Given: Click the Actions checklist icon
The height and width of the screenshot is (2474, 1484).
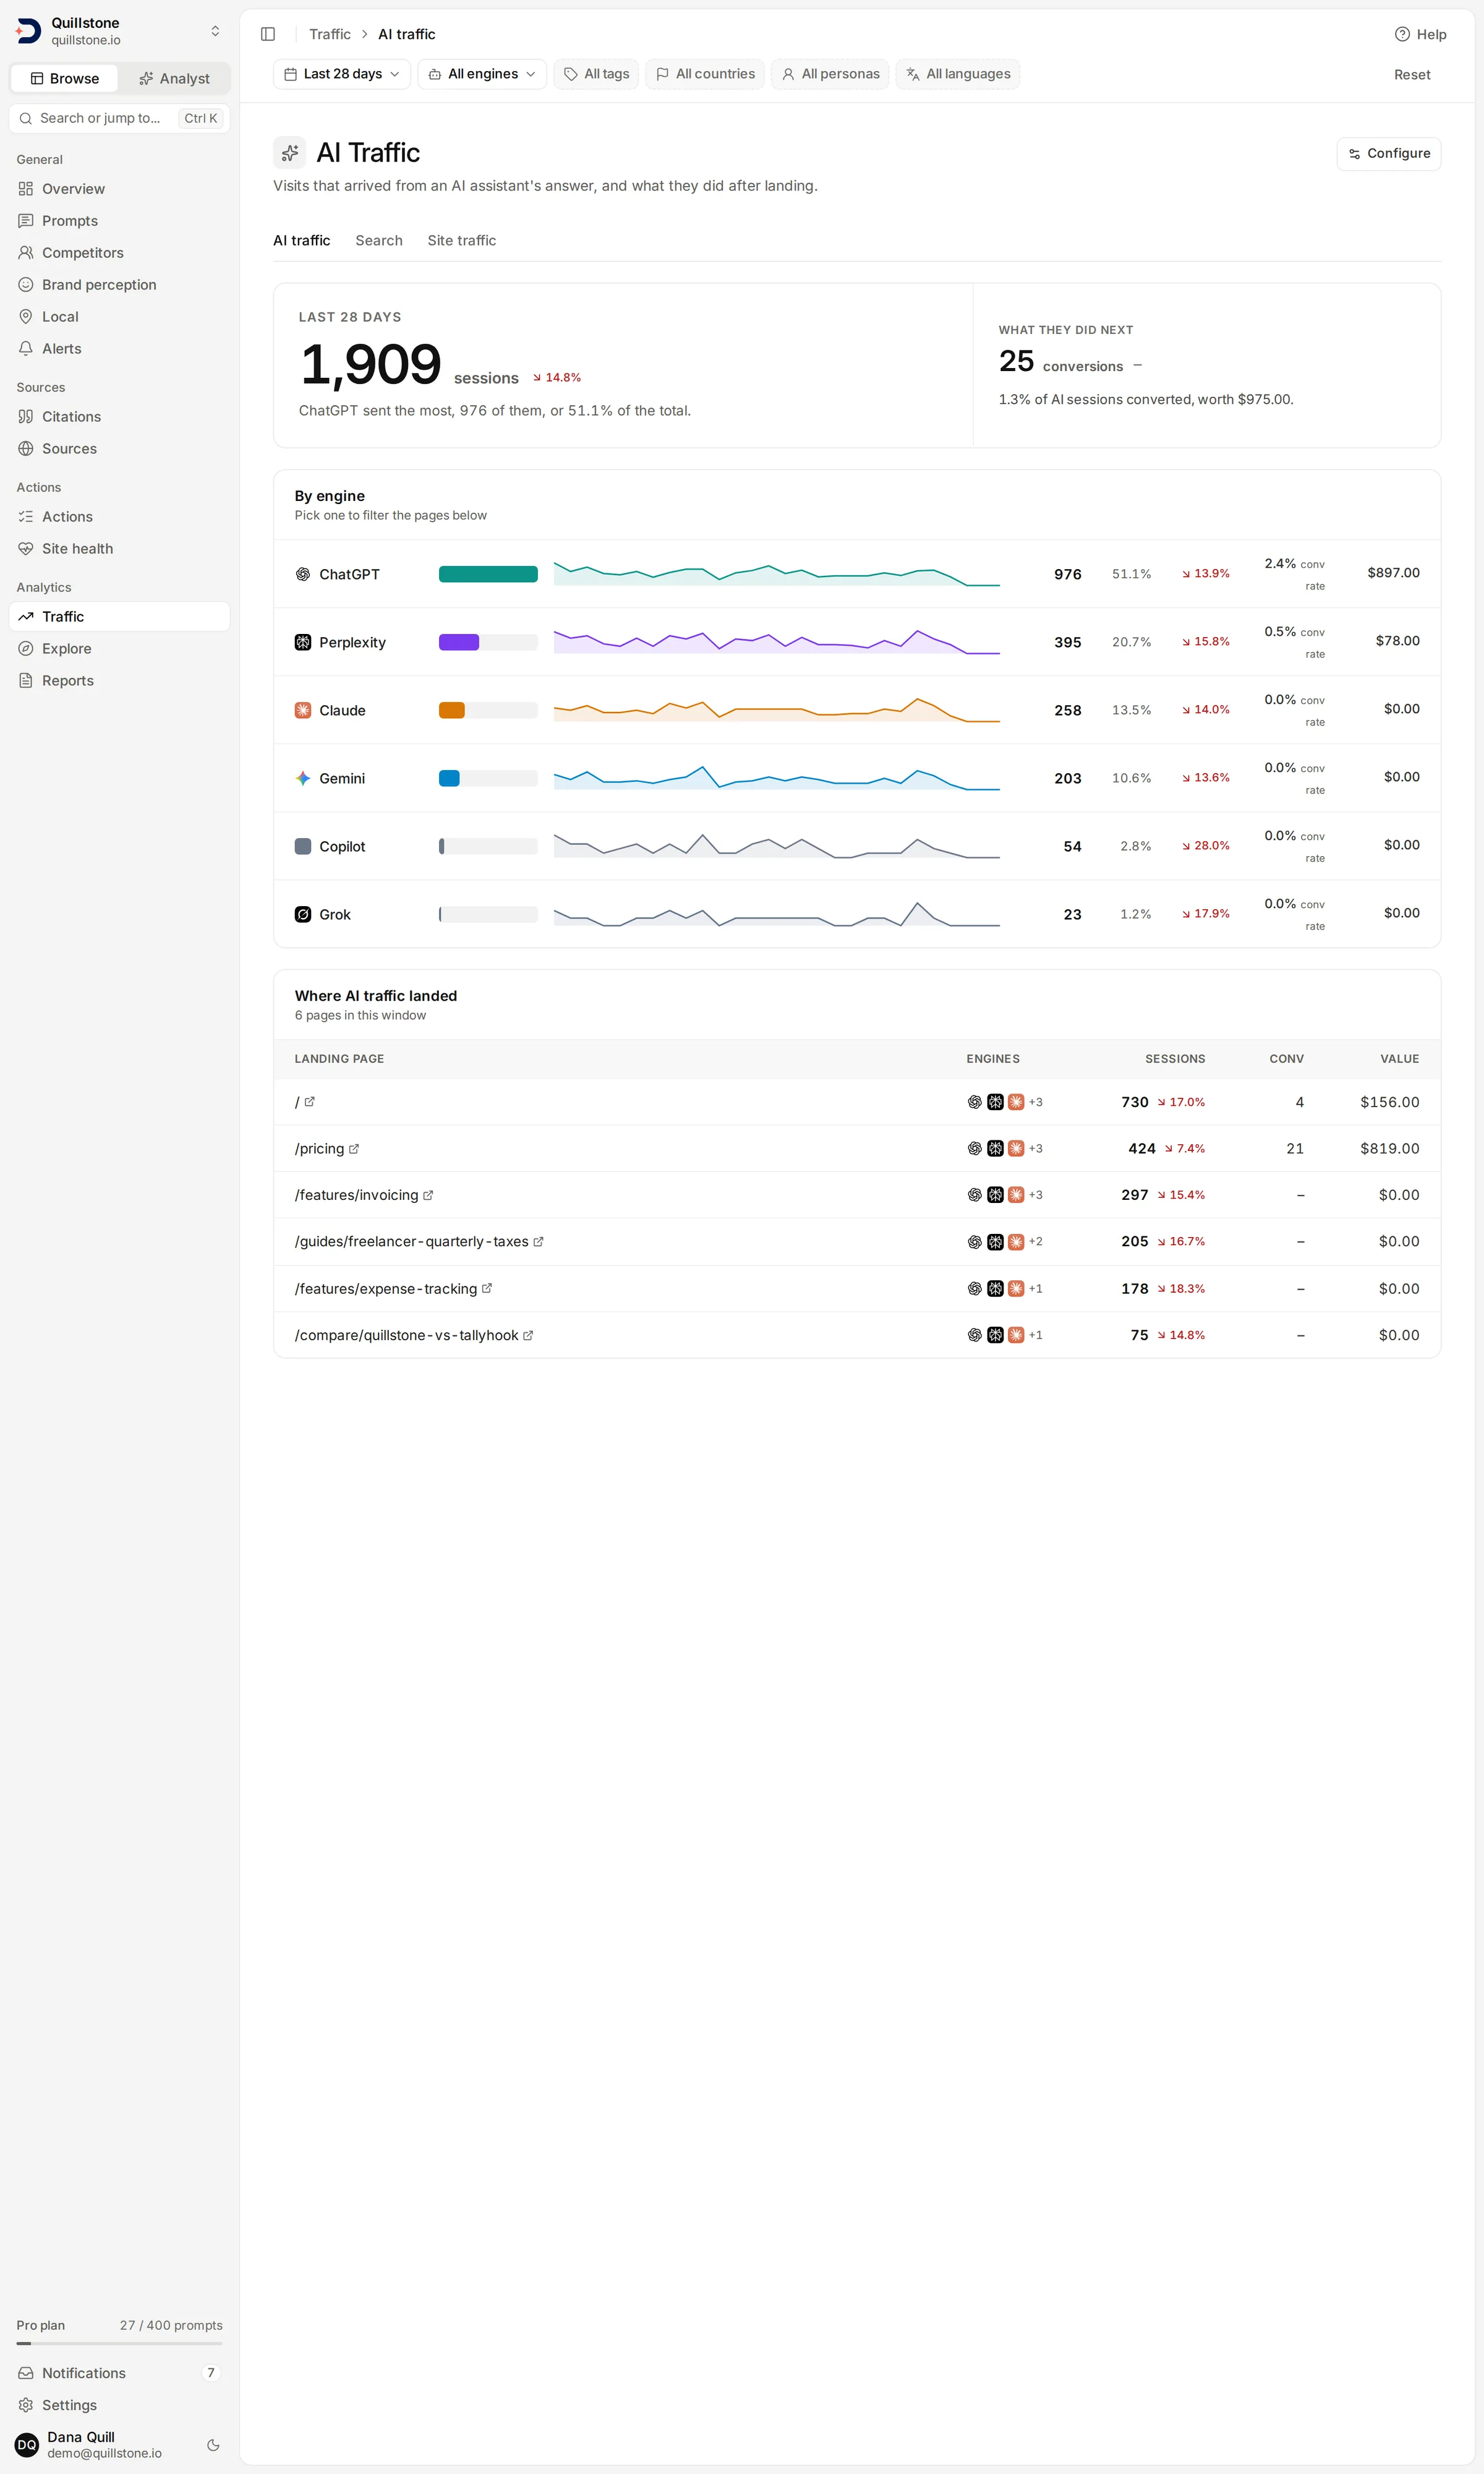Looking at the screenshot, I should tap(26, 517).
